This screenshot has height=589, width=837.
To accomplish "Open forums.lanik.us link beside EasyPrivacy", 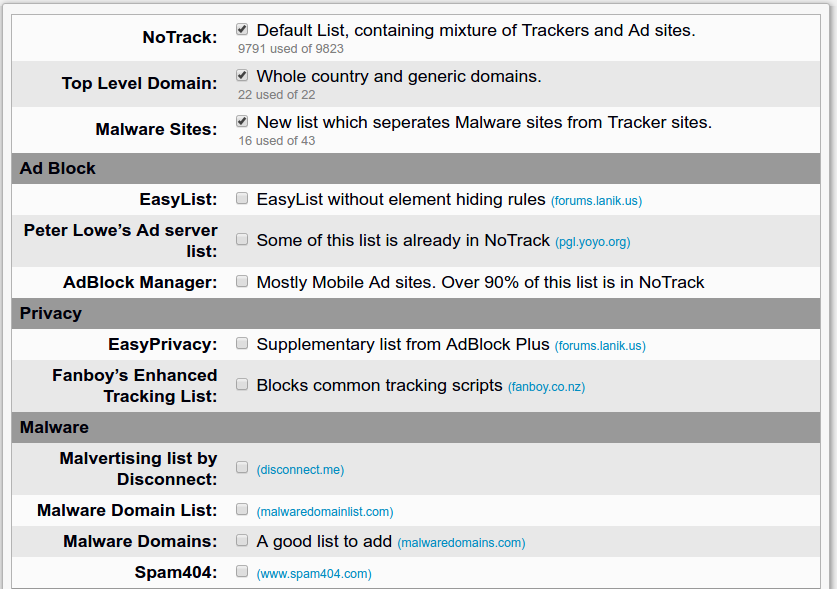I will [x=600, y=346].
